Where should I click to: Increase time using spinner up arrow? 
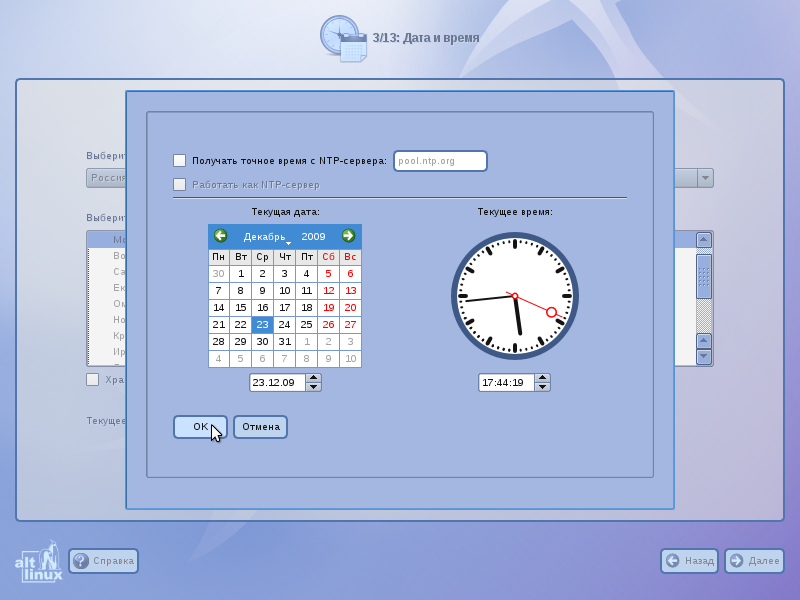pyautogui.click(x=542, y=378)
